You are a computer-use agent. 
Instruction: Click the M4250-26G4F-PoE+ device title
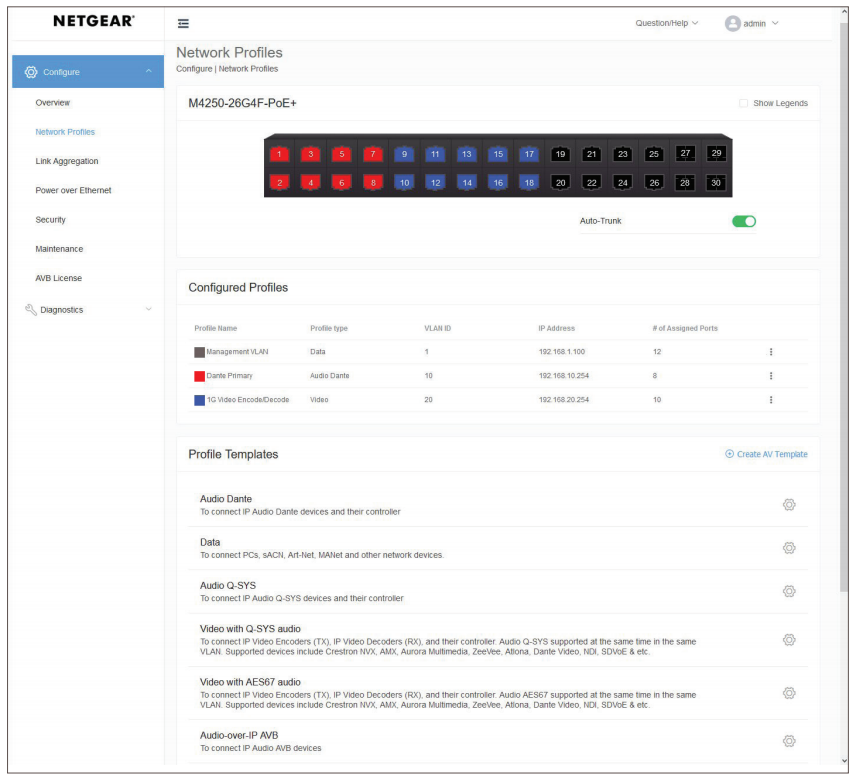coord(242,103)
